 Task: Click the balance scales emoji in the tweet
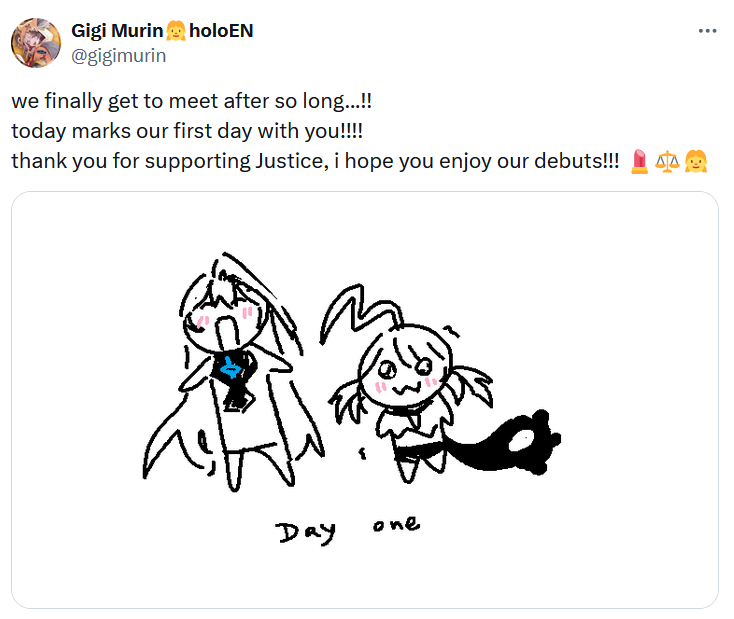pos(667,162)
